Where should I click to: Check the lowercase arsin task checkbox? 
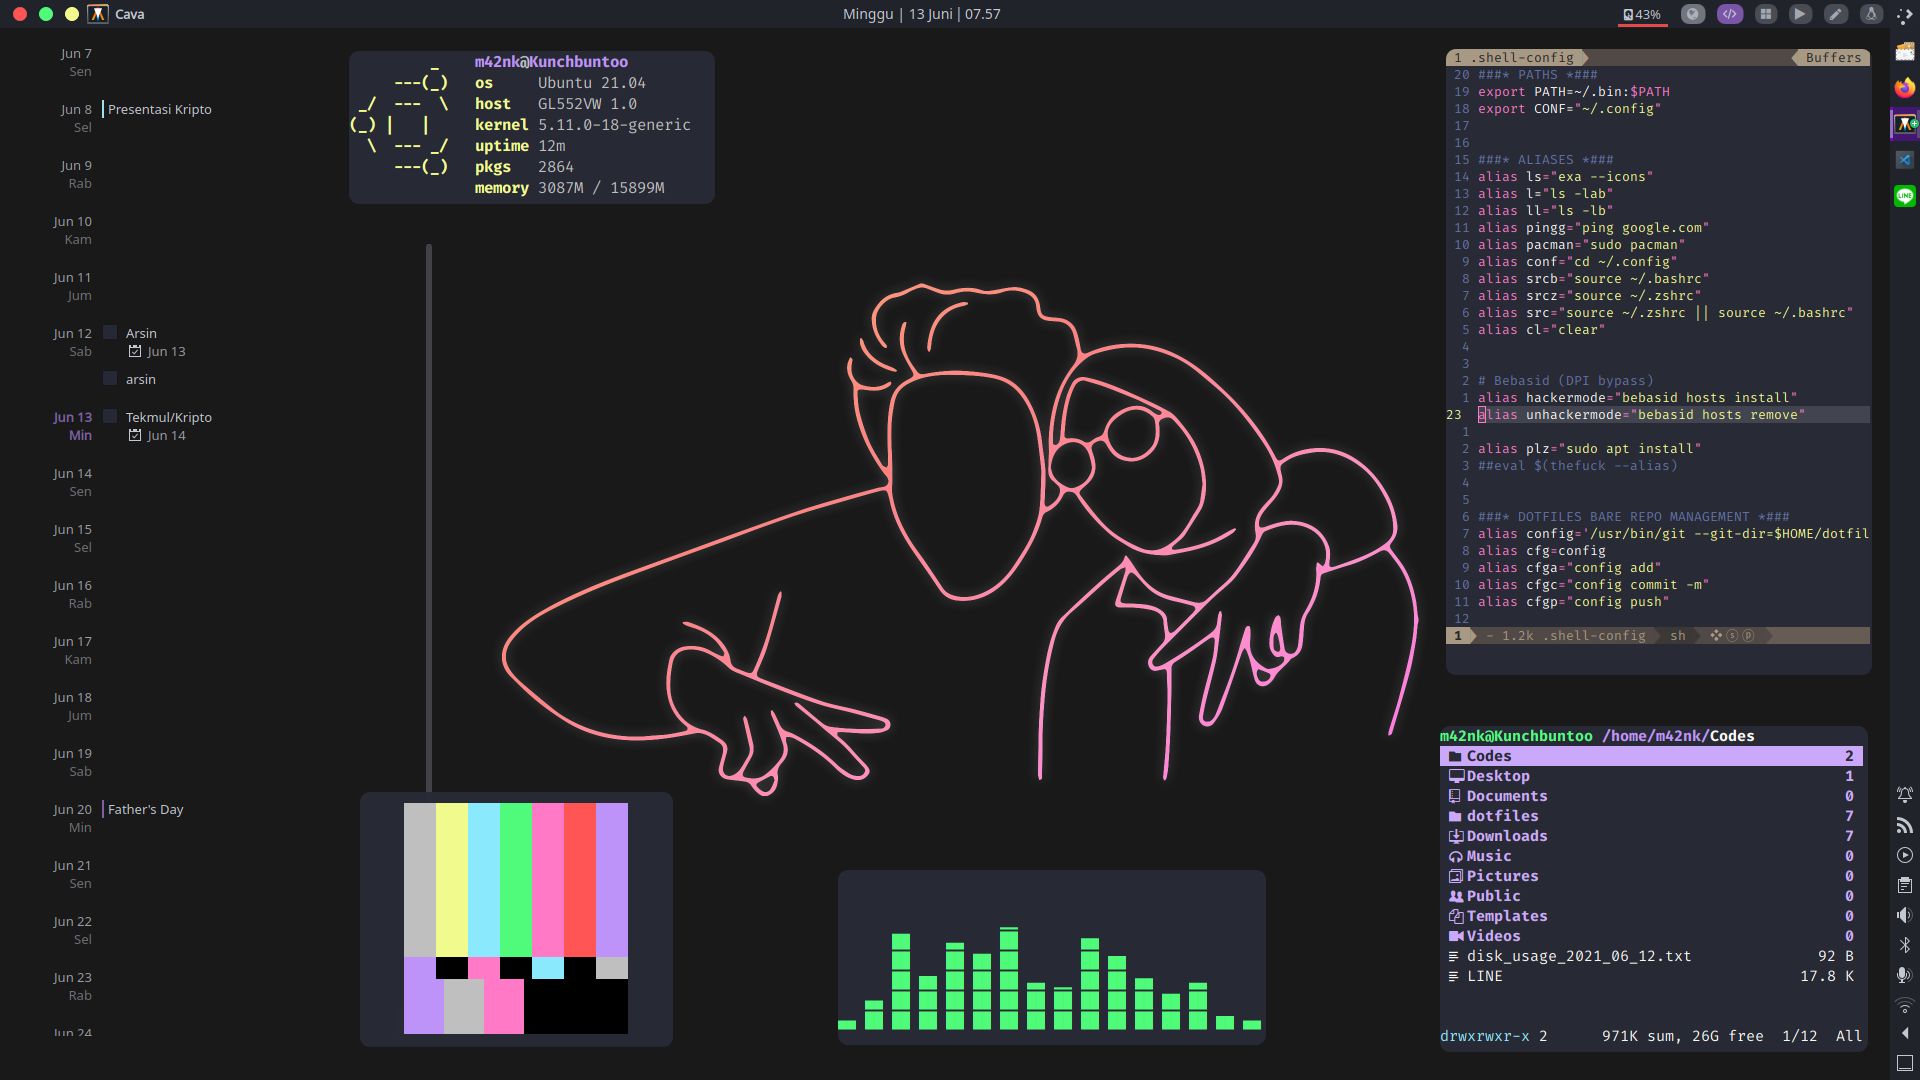pos(110,378)
